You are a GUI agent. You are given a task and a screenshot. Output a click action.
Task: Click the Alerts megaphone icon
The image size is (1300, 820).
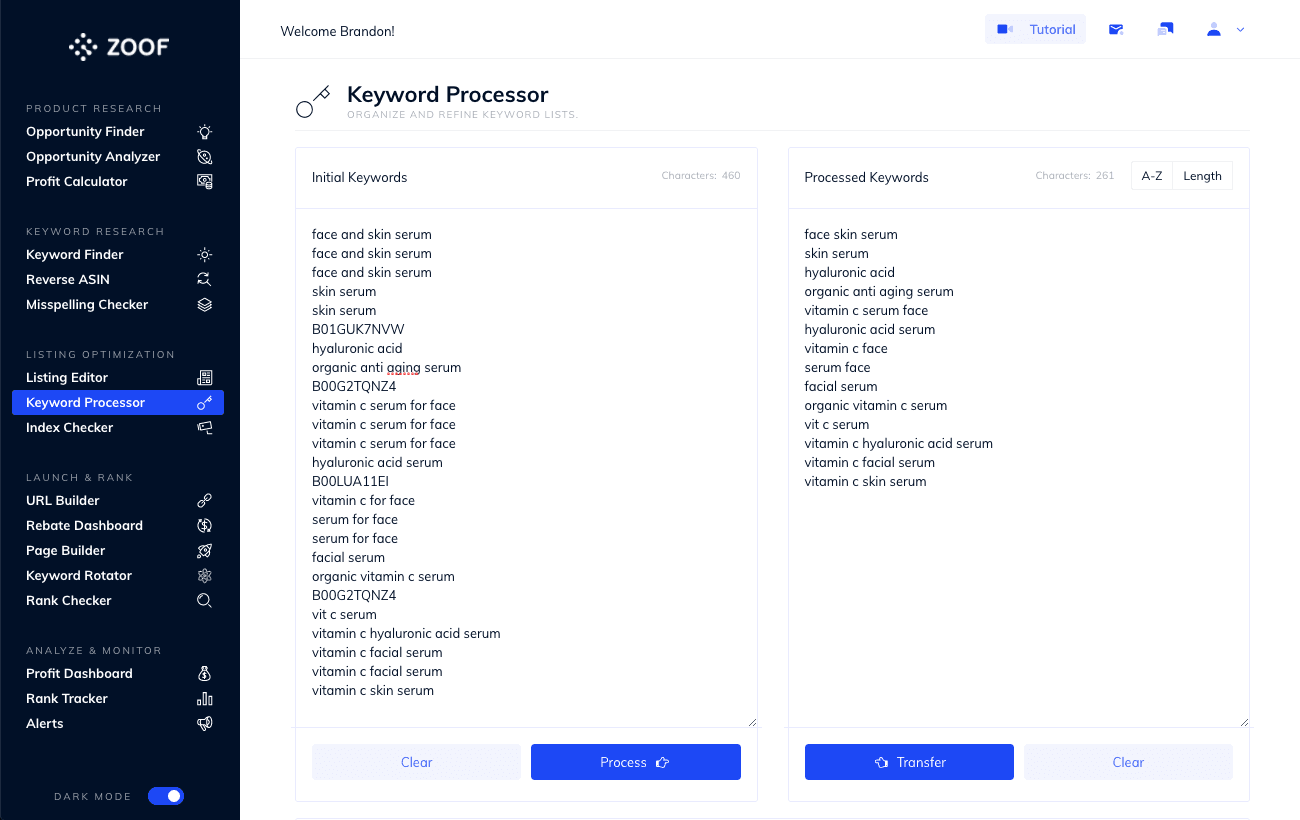(x=204, y=724)
